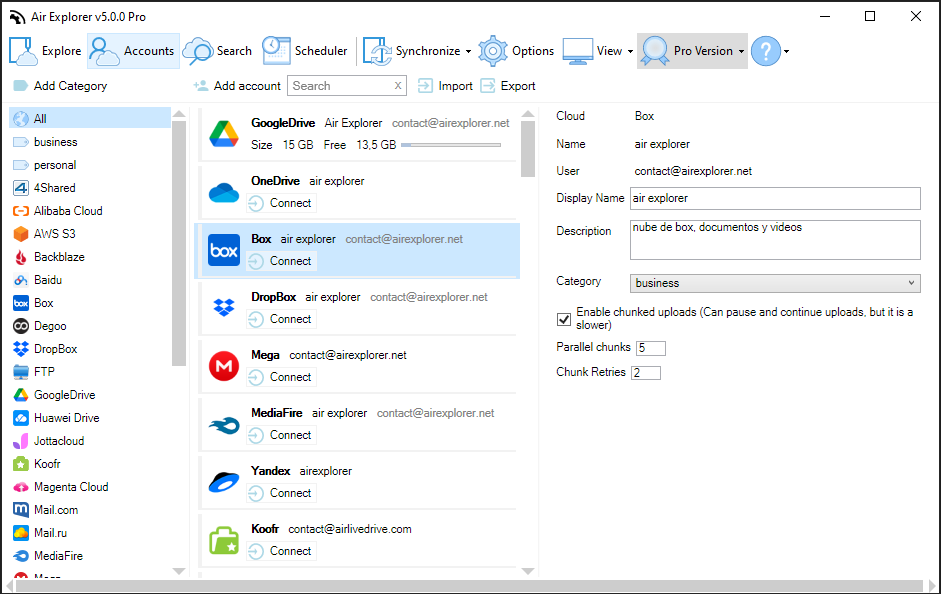Open the Category dropdown showing business

775,283
